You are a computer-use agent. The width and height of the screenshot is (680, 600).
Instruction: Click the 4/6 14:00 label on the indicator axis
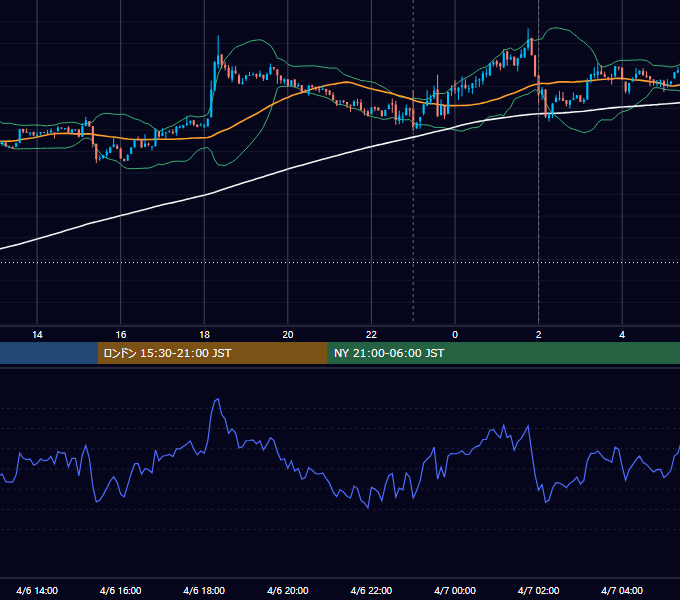37,590
